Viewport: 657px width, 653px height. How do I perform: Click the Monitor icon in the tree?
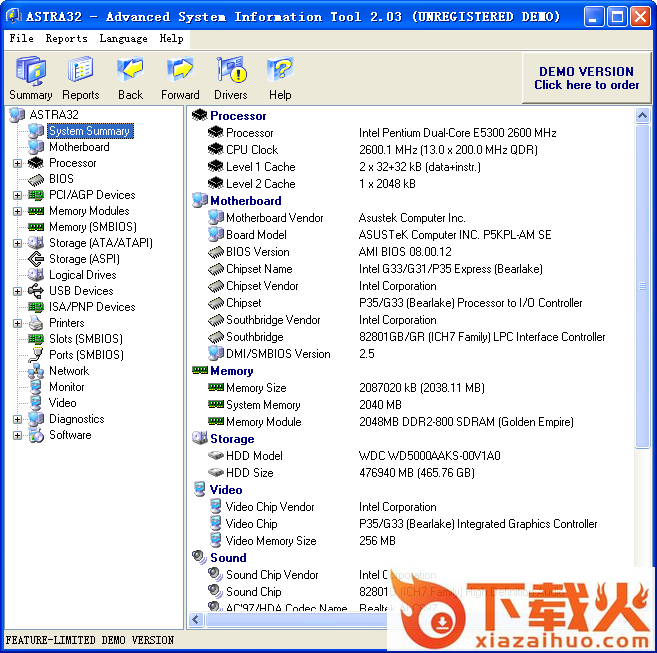tap(36, 387)
